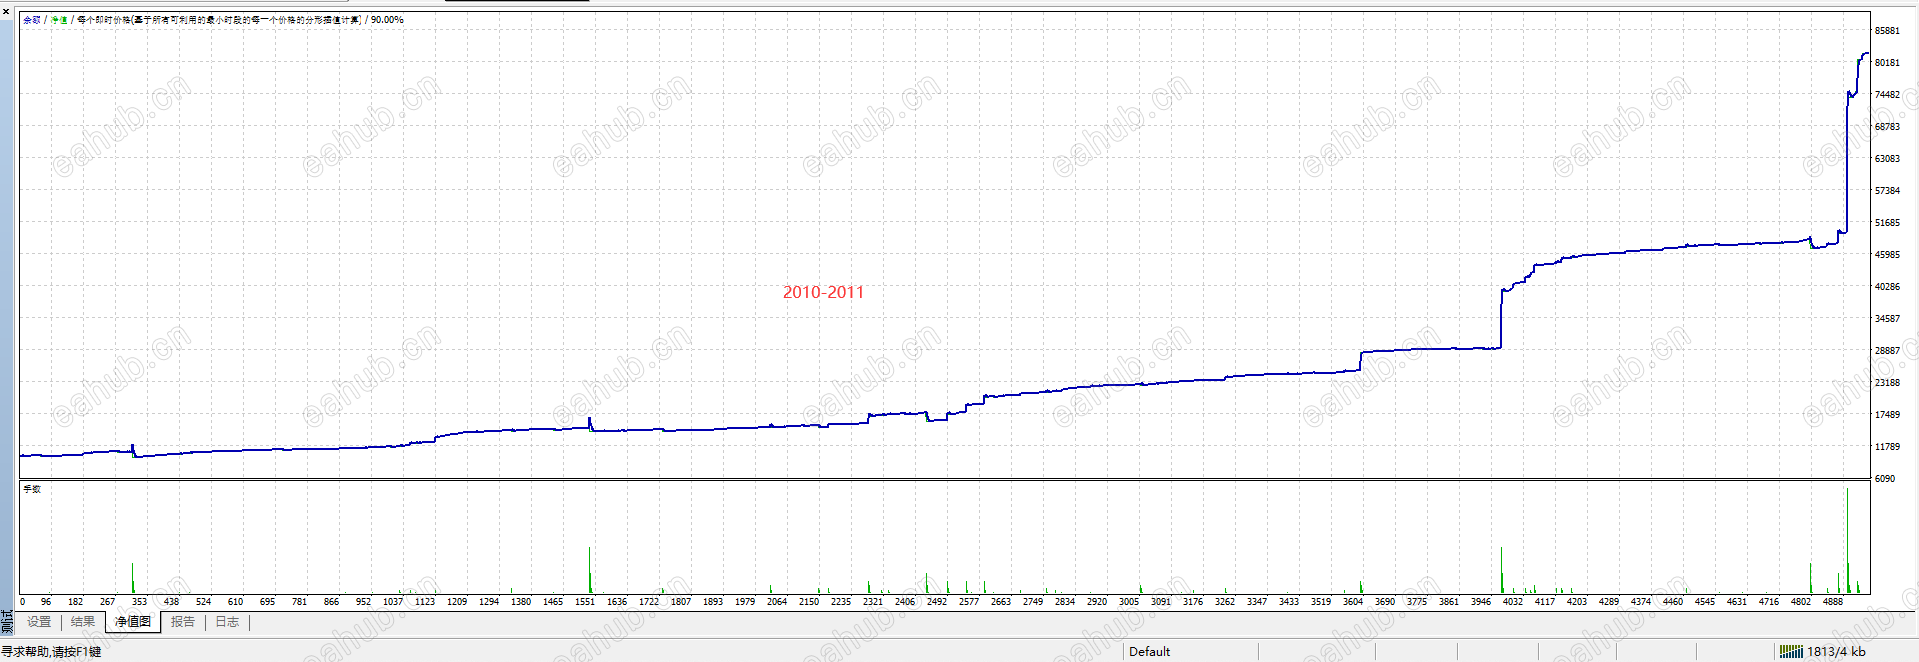1919x662 pixels.
Task: Click the 74482 y-axis value
Action: coord(1887,95)
